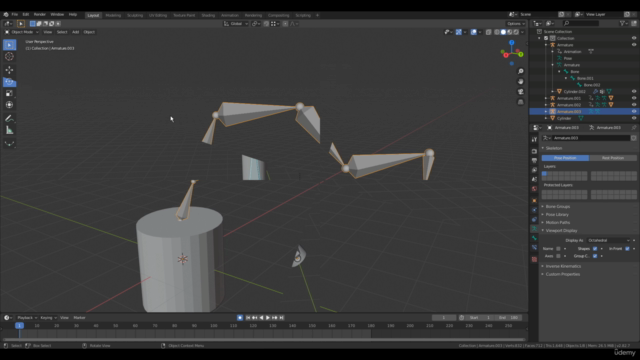Switch to the Sculpting workspace tab
This screenshot has height=360, width=640.
(x=135, y=15)
